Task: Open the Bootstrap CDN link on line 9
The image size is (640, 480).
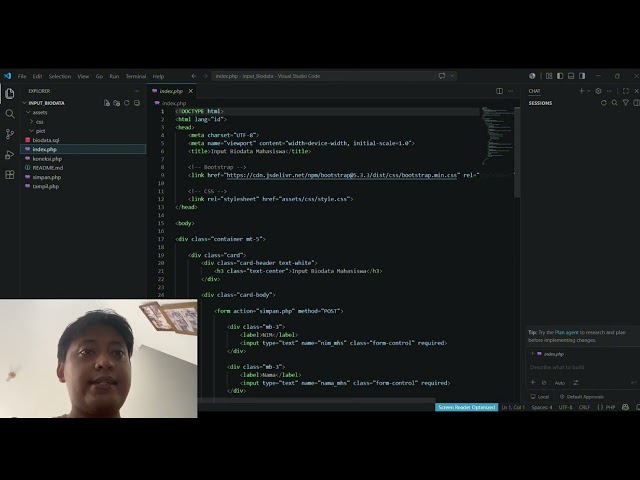Action: tap(342, 175)
